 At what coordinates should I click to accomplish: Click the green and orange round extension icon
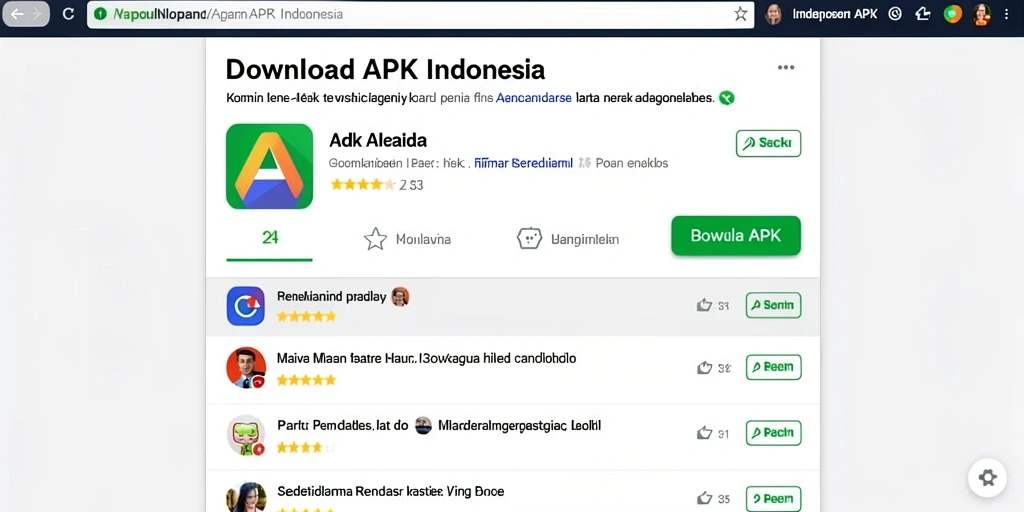953,14
